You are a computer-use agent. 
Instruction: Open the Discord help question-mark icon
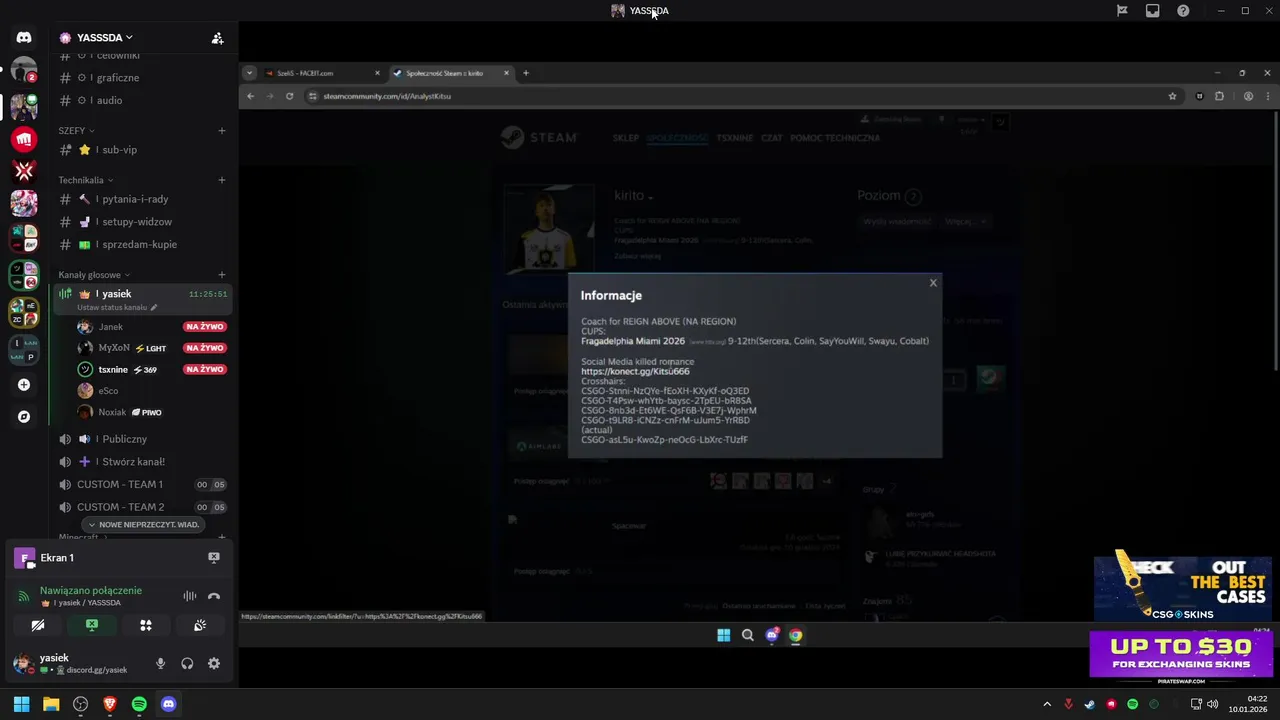click(1183, 11)
